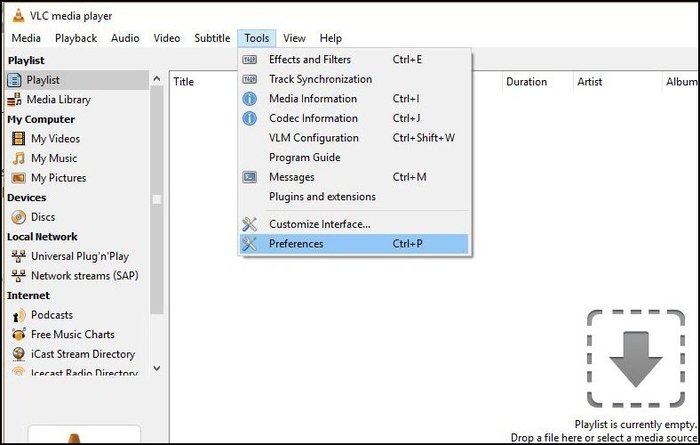The image size is (700, 445).
Task: Click the My Videos film icon
Action: point(18,138)
